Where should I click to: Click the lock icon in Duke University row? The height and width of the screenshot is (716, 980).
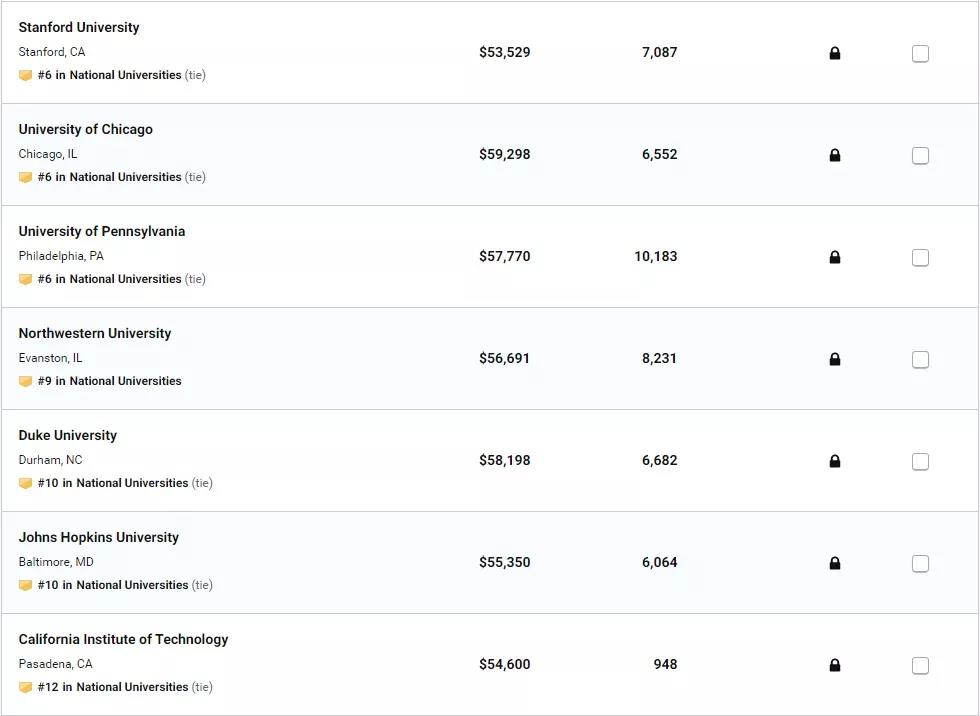point(835,461)
